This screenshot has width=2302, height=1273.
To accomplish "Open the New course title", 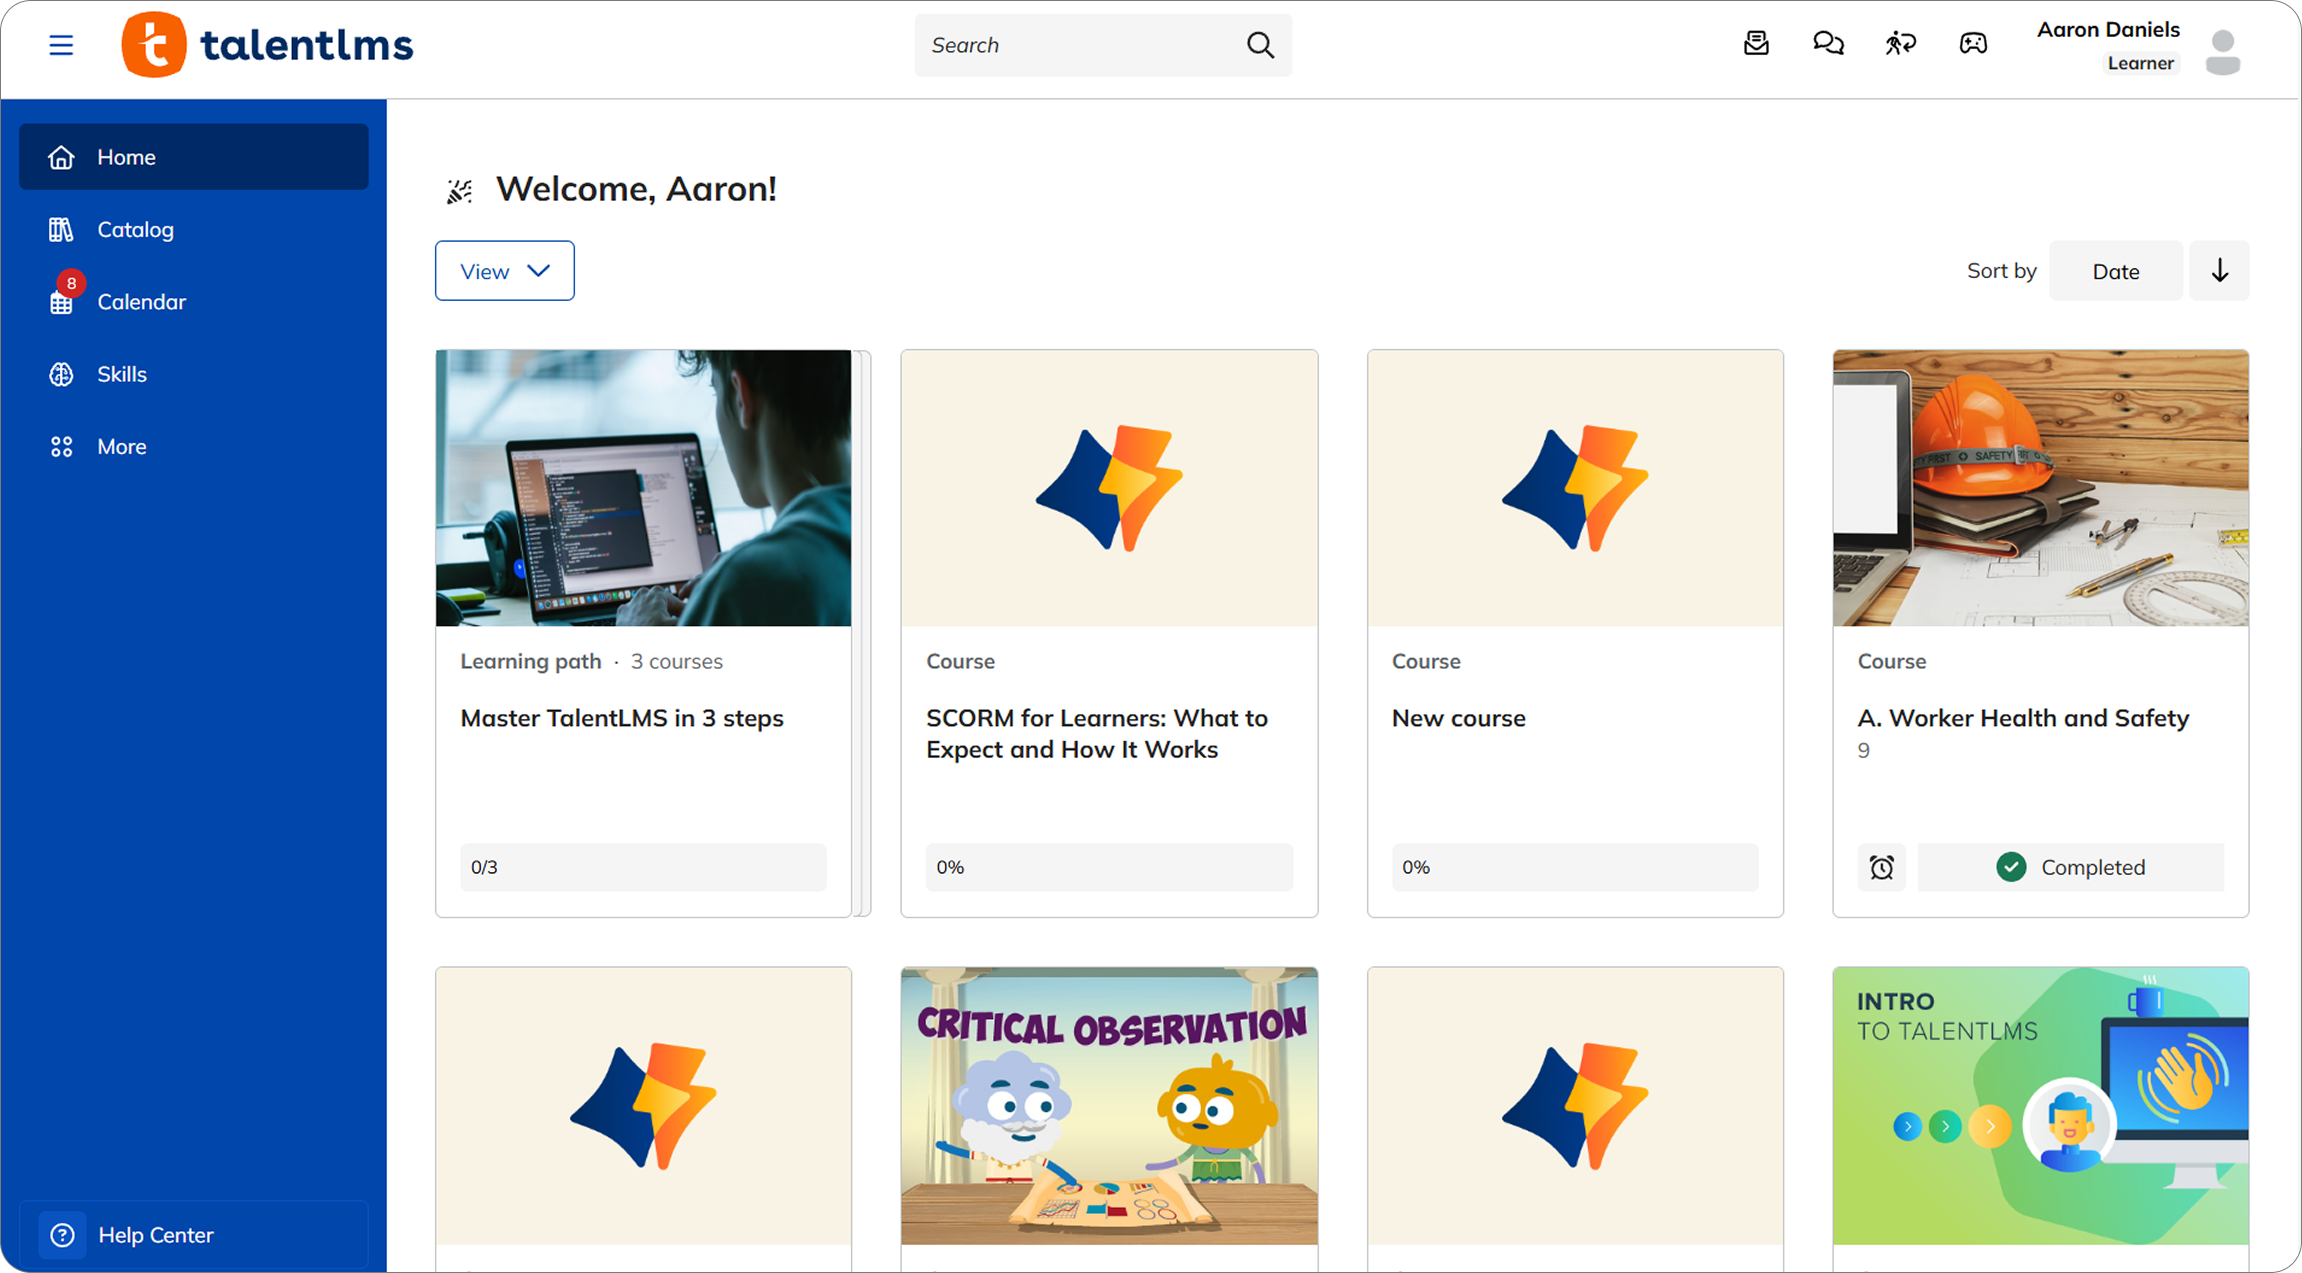I will pos(1459,718).
